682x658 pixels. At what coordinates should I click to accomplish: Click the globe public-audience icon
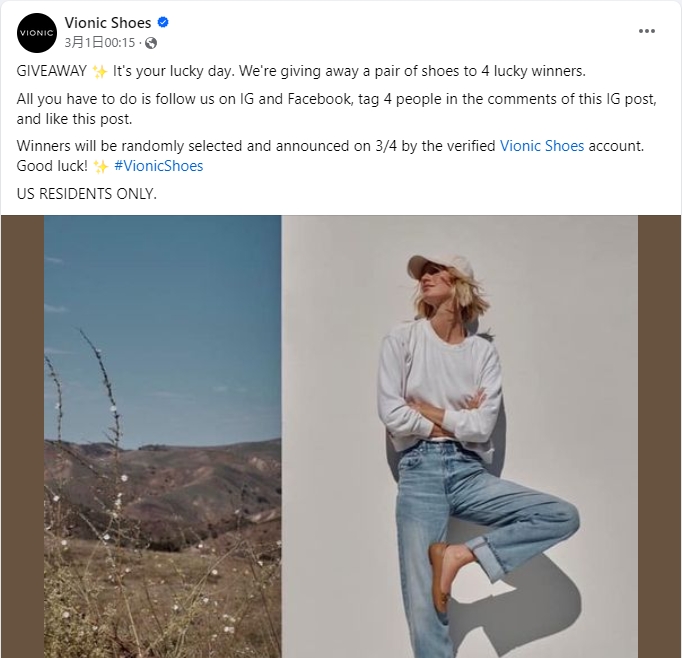pos(151,43)
